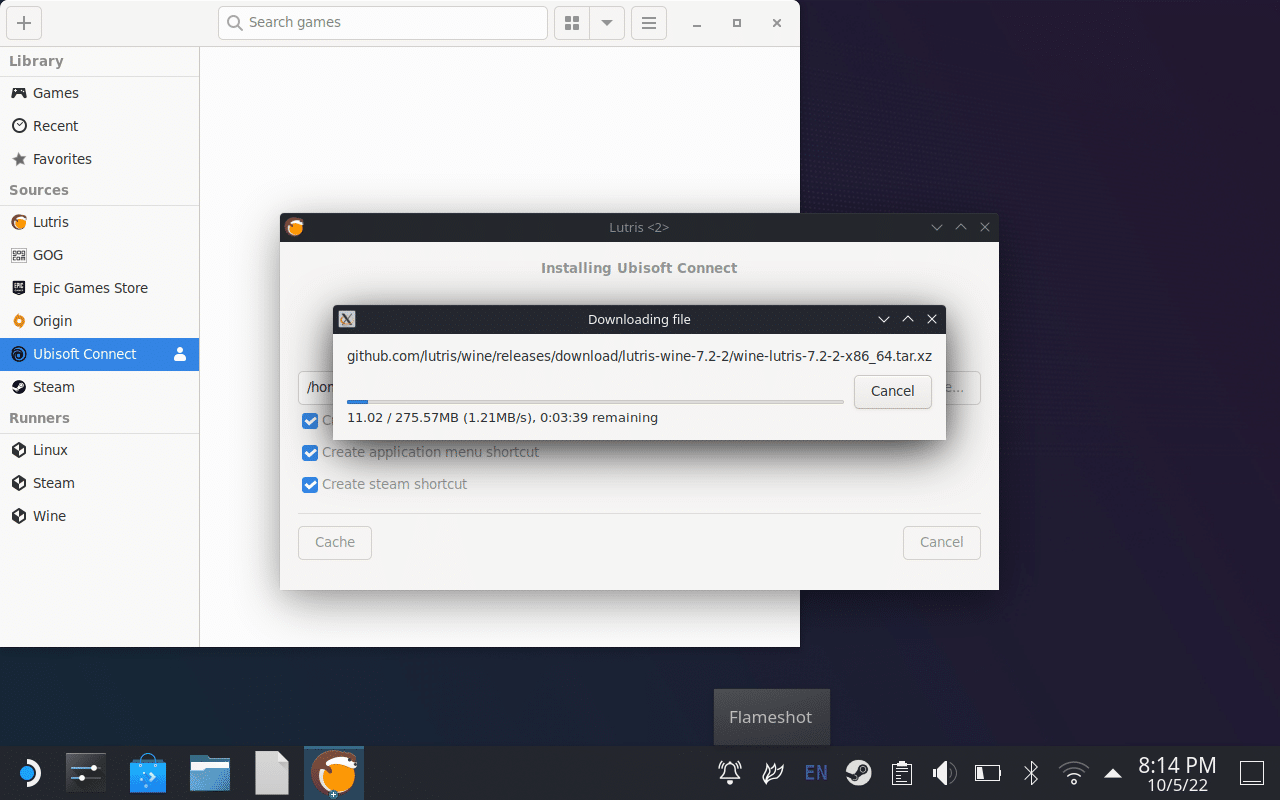Open the Lutris hamburger menu
This screenshot has width=1280, height=800.
click(649, 23)
